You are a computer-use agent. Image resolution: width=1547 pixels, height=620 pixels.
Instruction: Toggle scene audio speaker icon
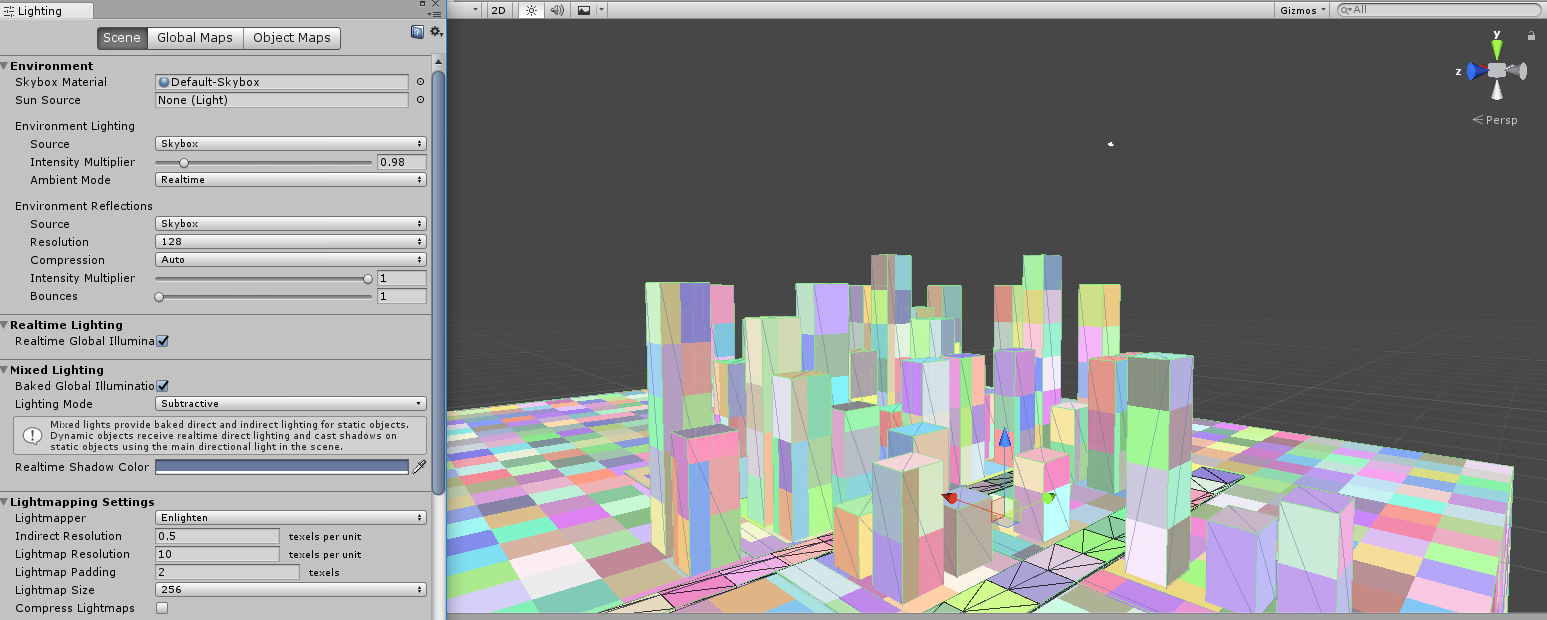557,10
